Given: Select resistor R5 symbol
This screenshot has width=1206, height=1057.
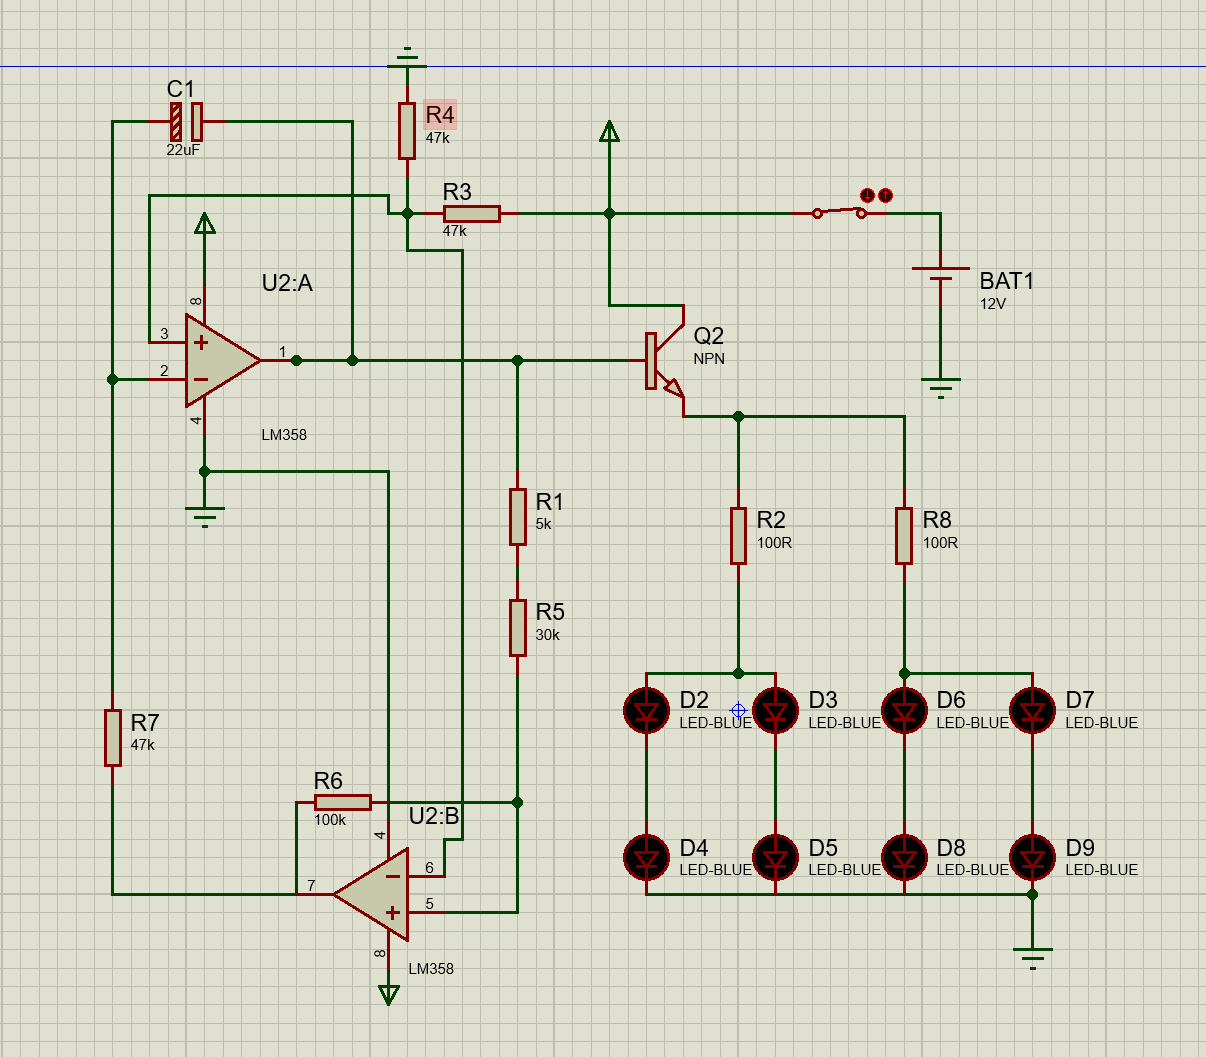Looking at the screenshot, I should (518, 627).
